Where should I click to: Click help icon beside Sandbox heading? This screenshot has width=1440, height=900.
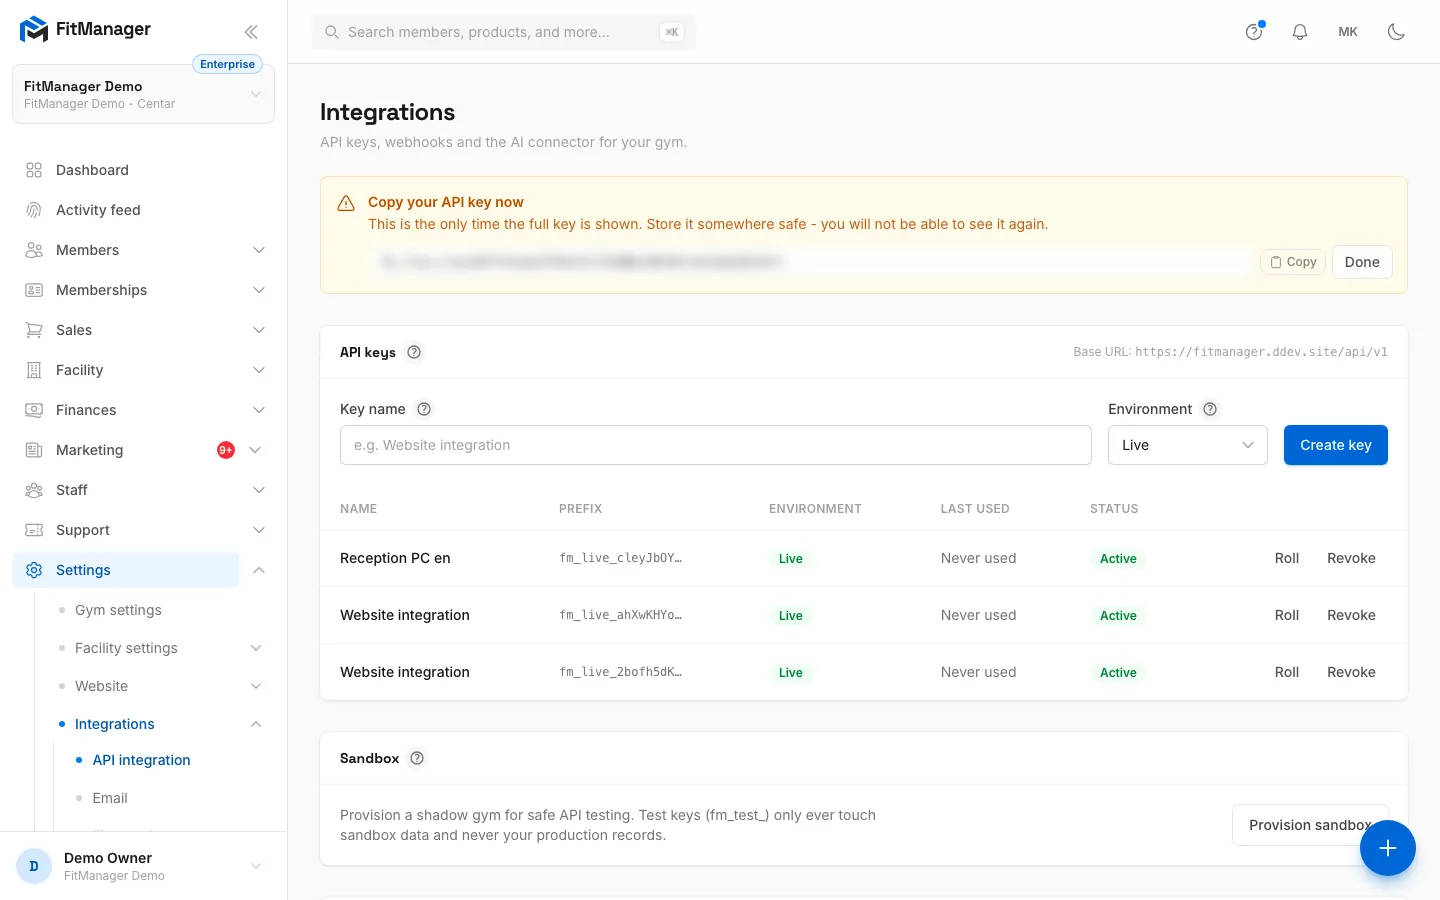pos(417,758)
